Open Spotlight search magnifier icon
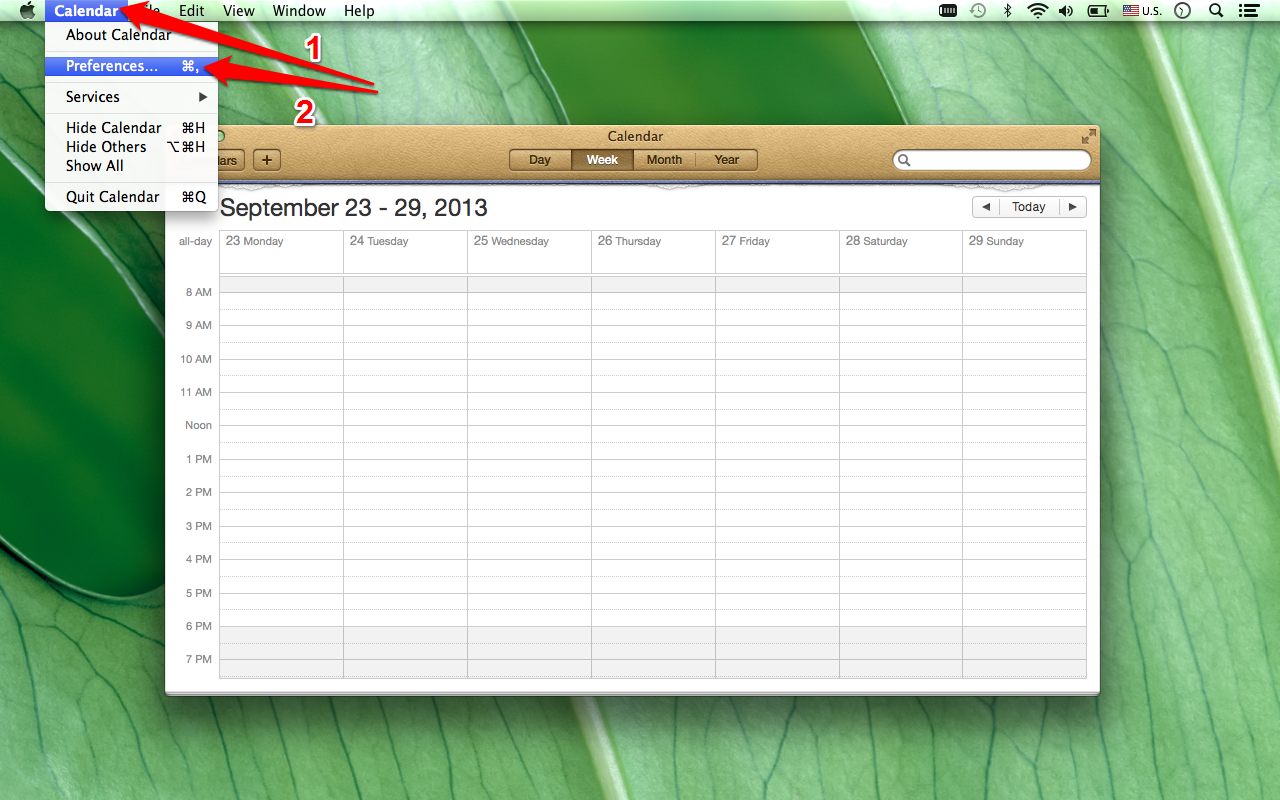Screen dimensions: 1280x800 tap(1216, 11)
